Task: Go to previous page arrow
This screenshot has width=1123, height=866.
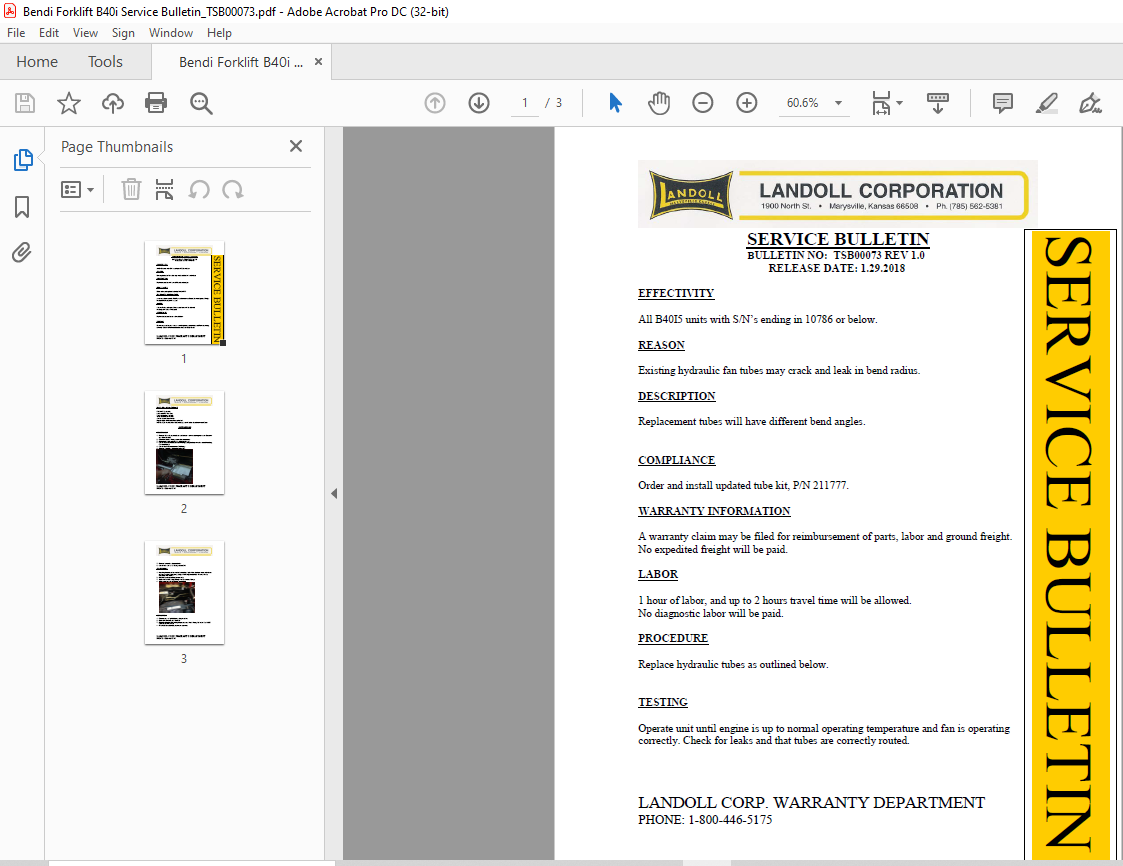Action: tap(435, 103)
